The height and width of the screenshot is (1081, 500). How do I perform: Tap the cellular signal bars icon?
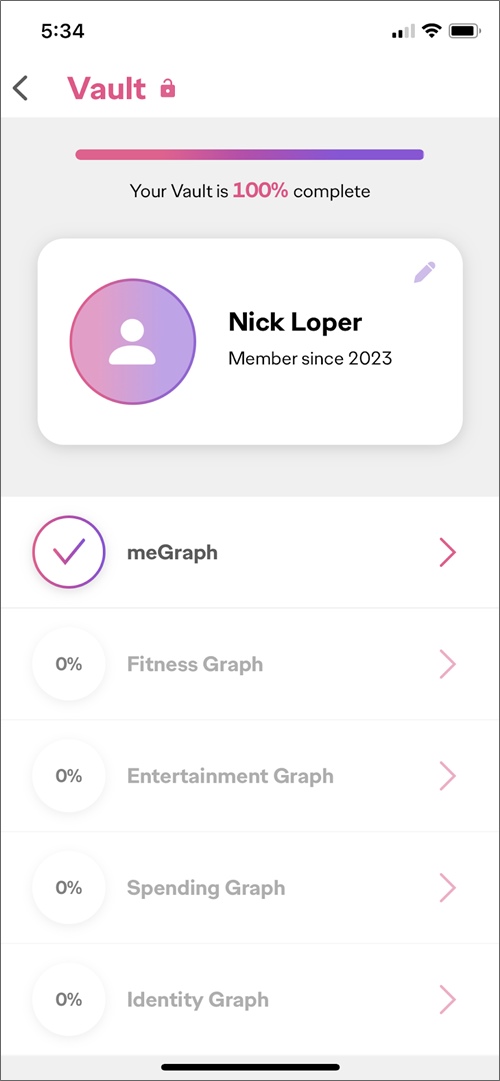403,32
